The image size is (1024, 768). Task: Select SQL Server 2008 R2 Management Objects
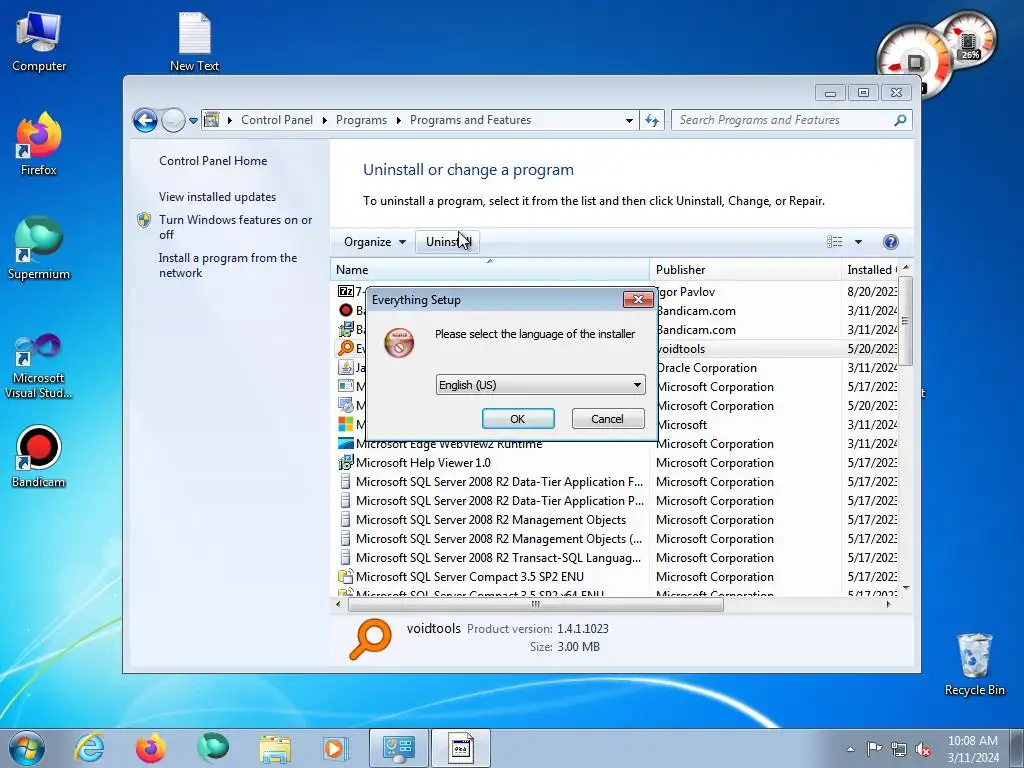[490, 520]
